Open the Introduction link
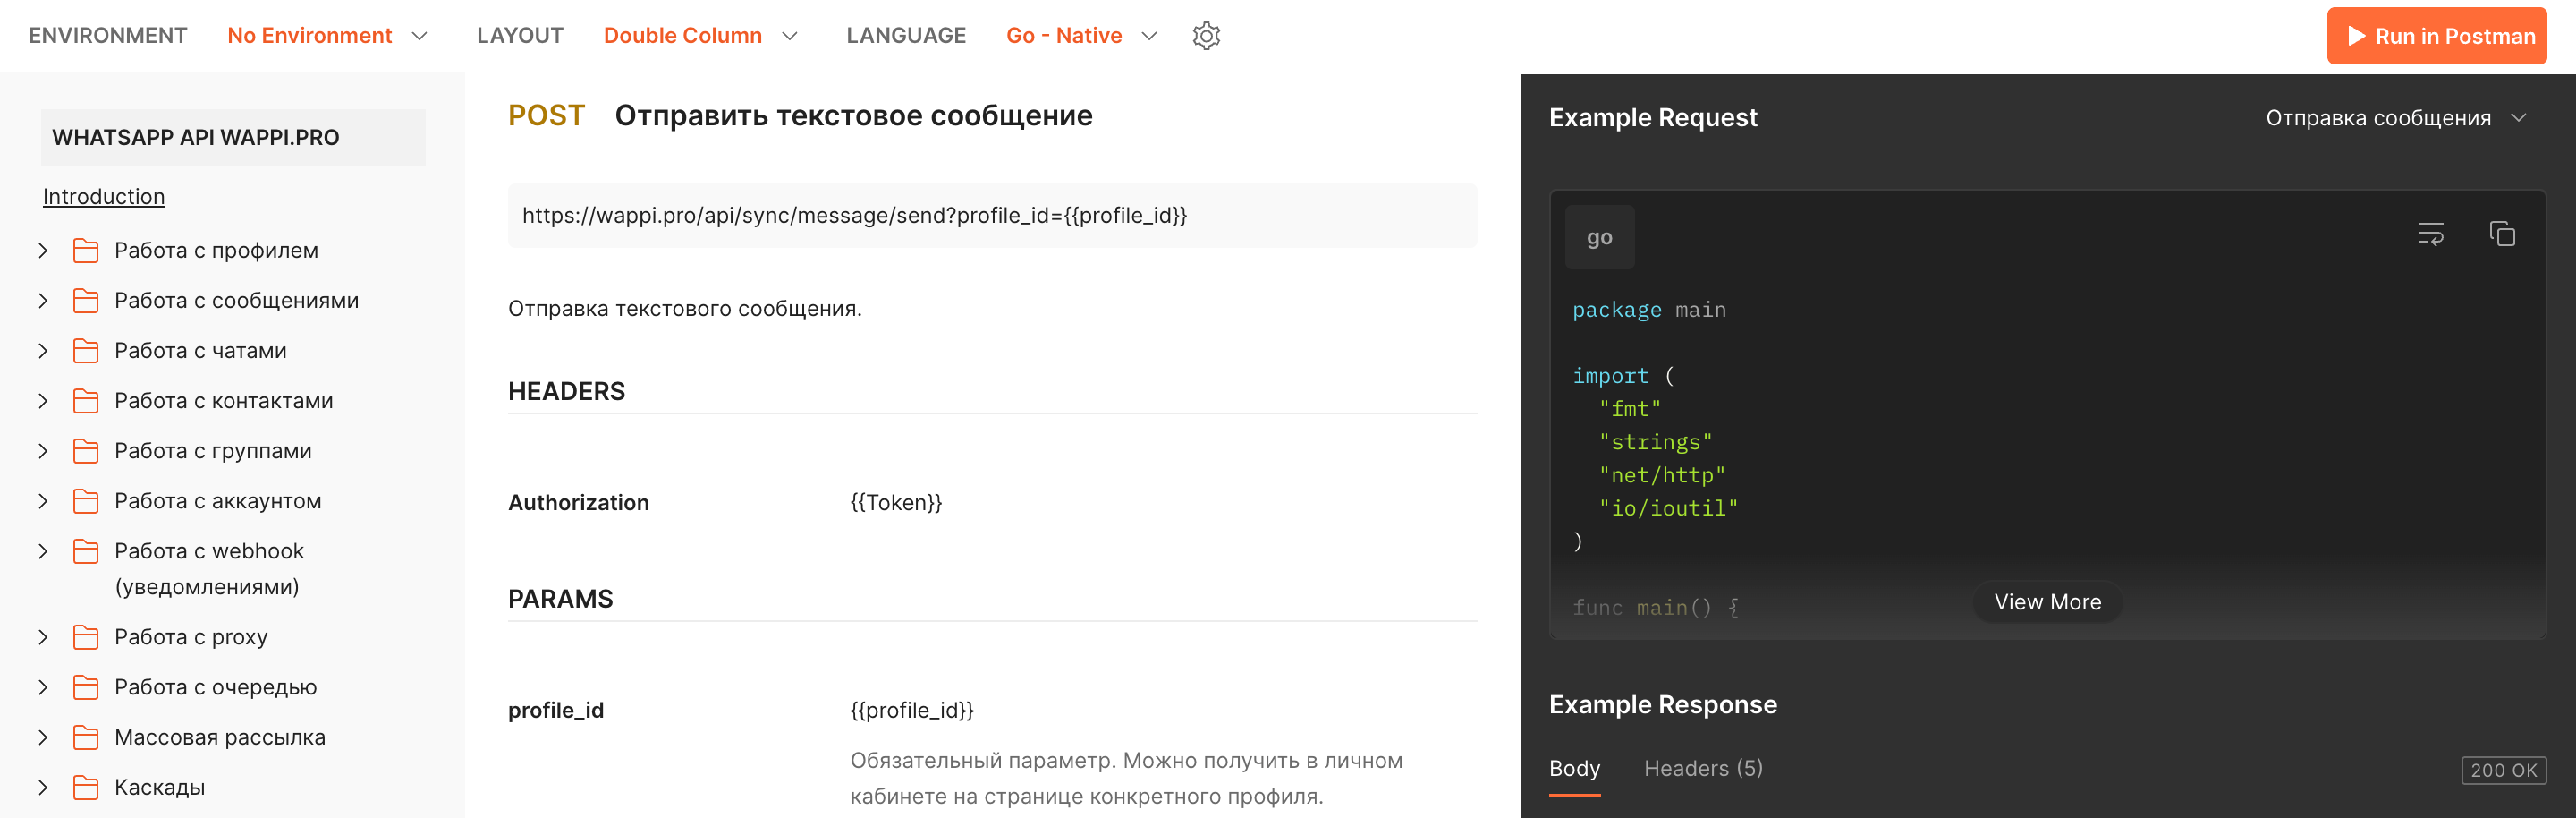The width and height of the screenshot is (2576, 818). (x=104, y=197)
